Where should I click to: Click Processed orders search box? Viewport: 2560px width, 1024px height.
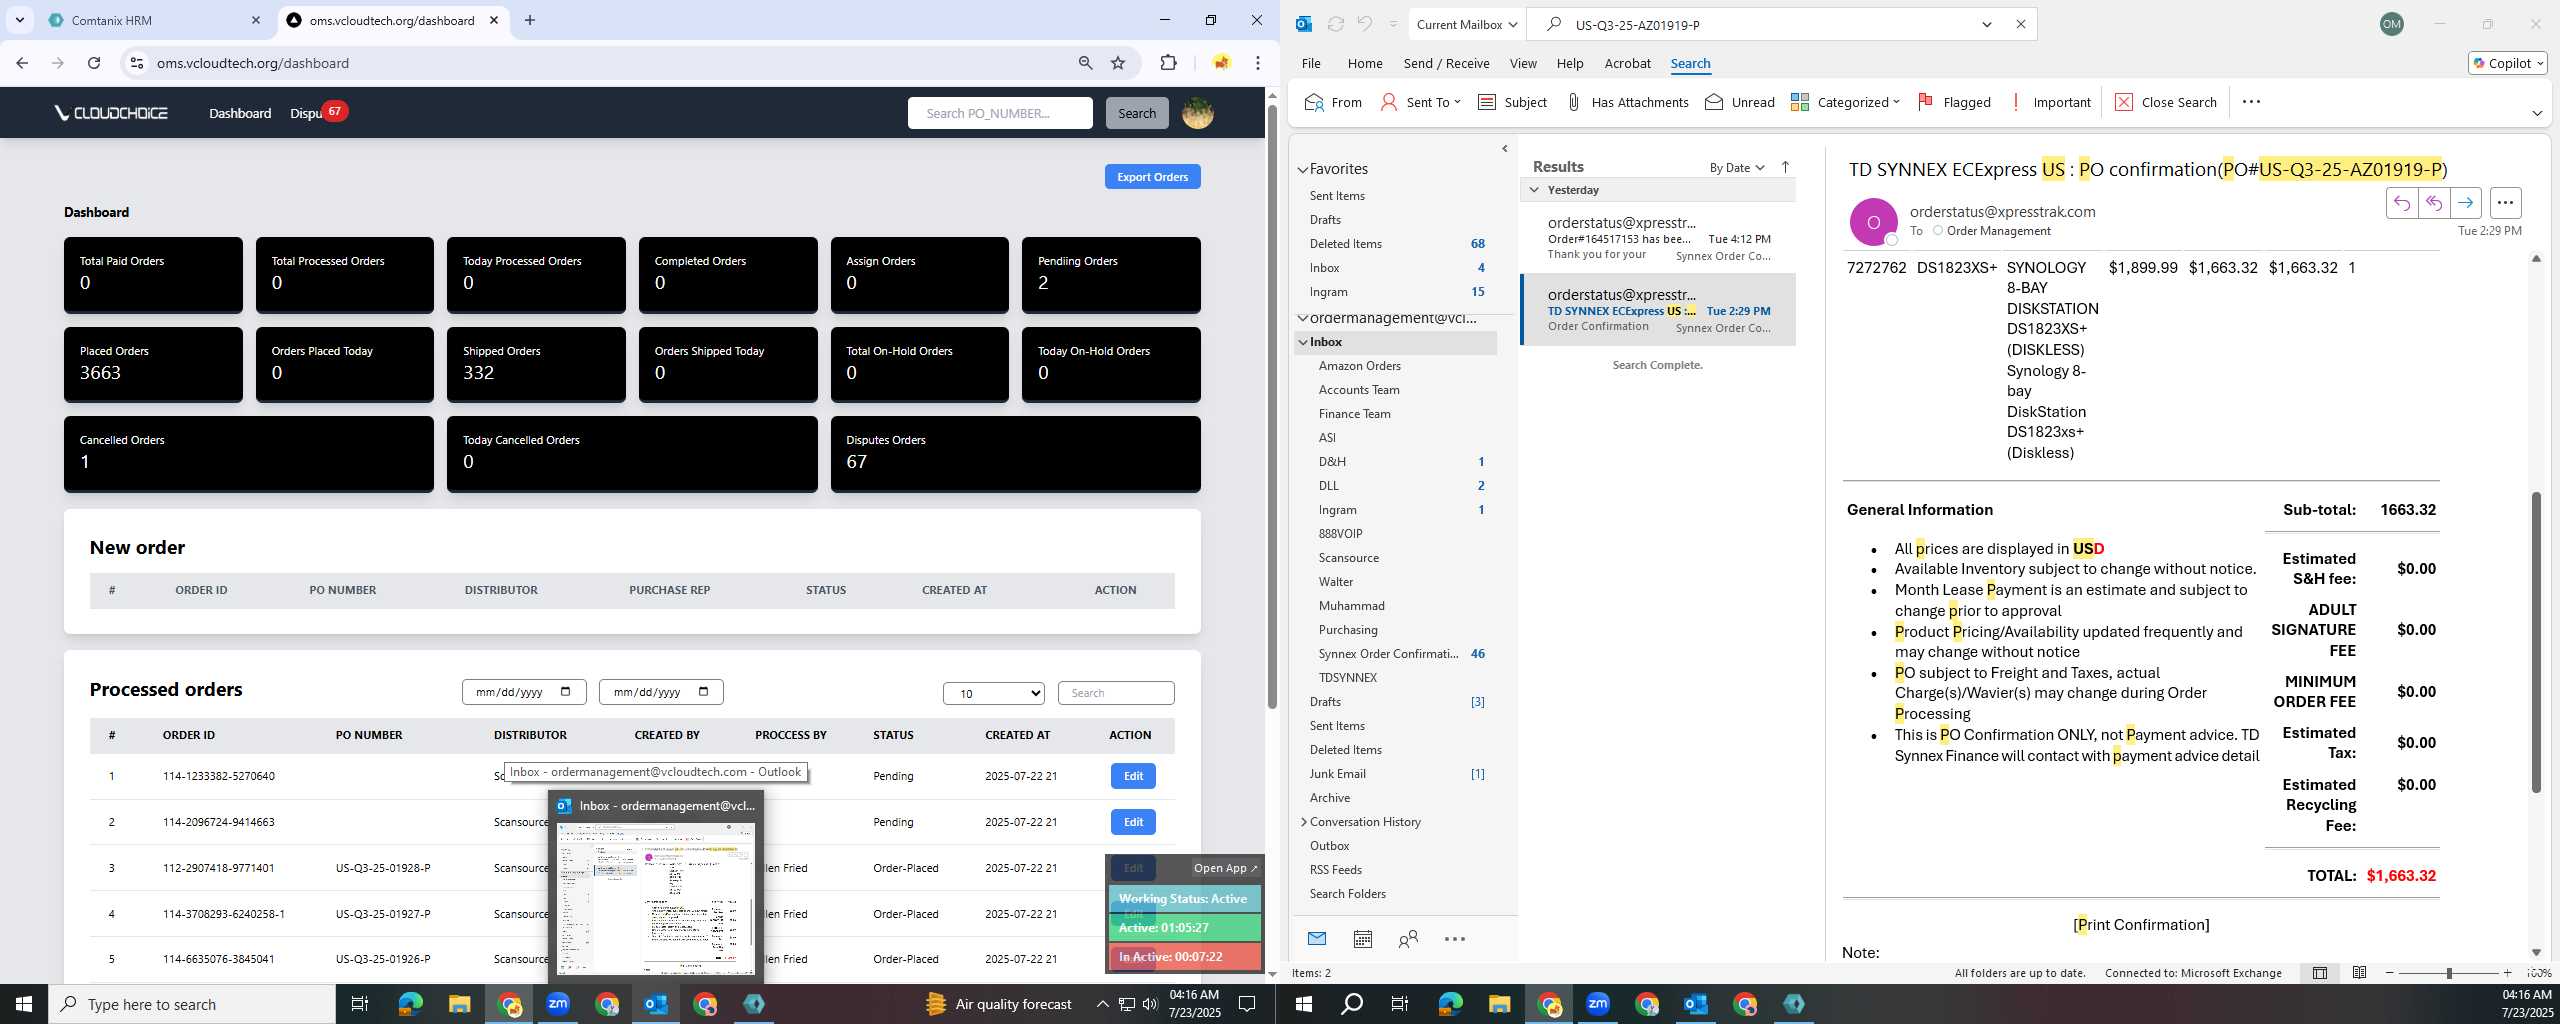[1115, 693]
